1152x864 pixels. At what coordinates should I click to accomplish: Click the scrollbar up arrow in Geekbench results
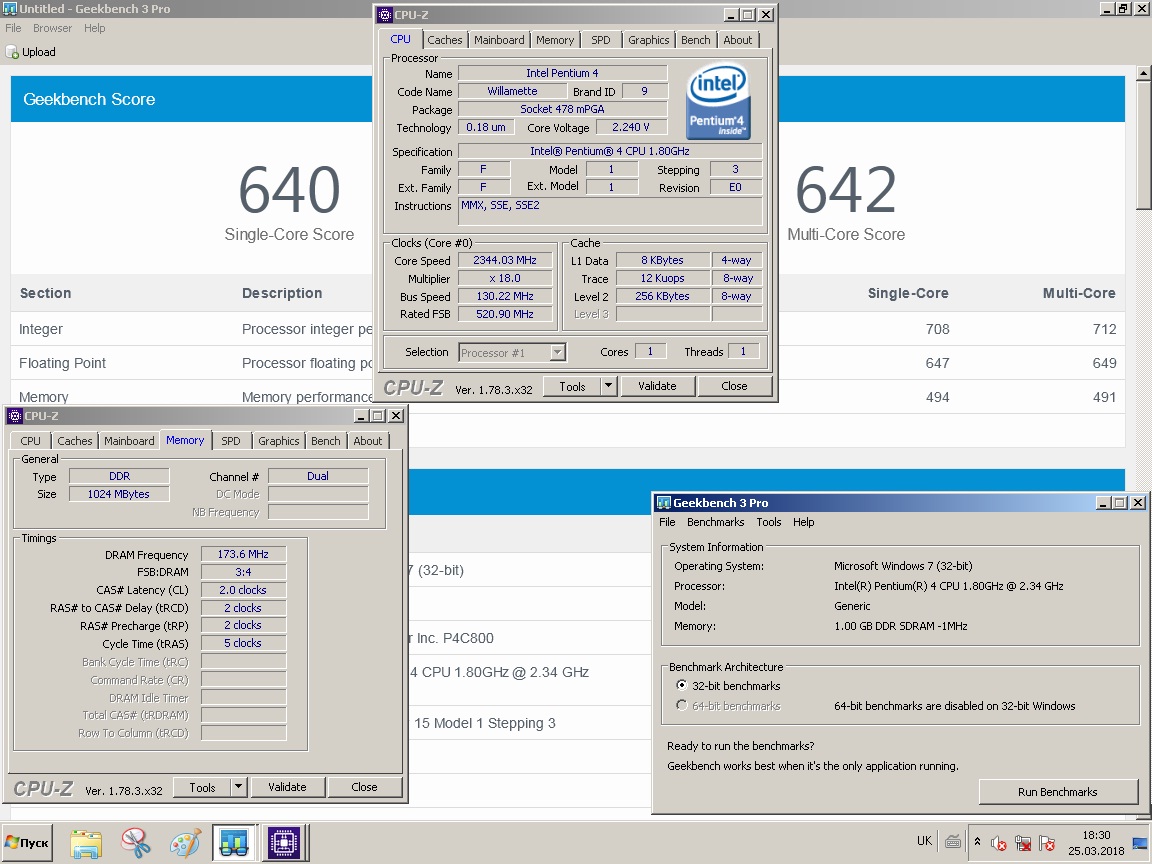(x=1143, y=73)
